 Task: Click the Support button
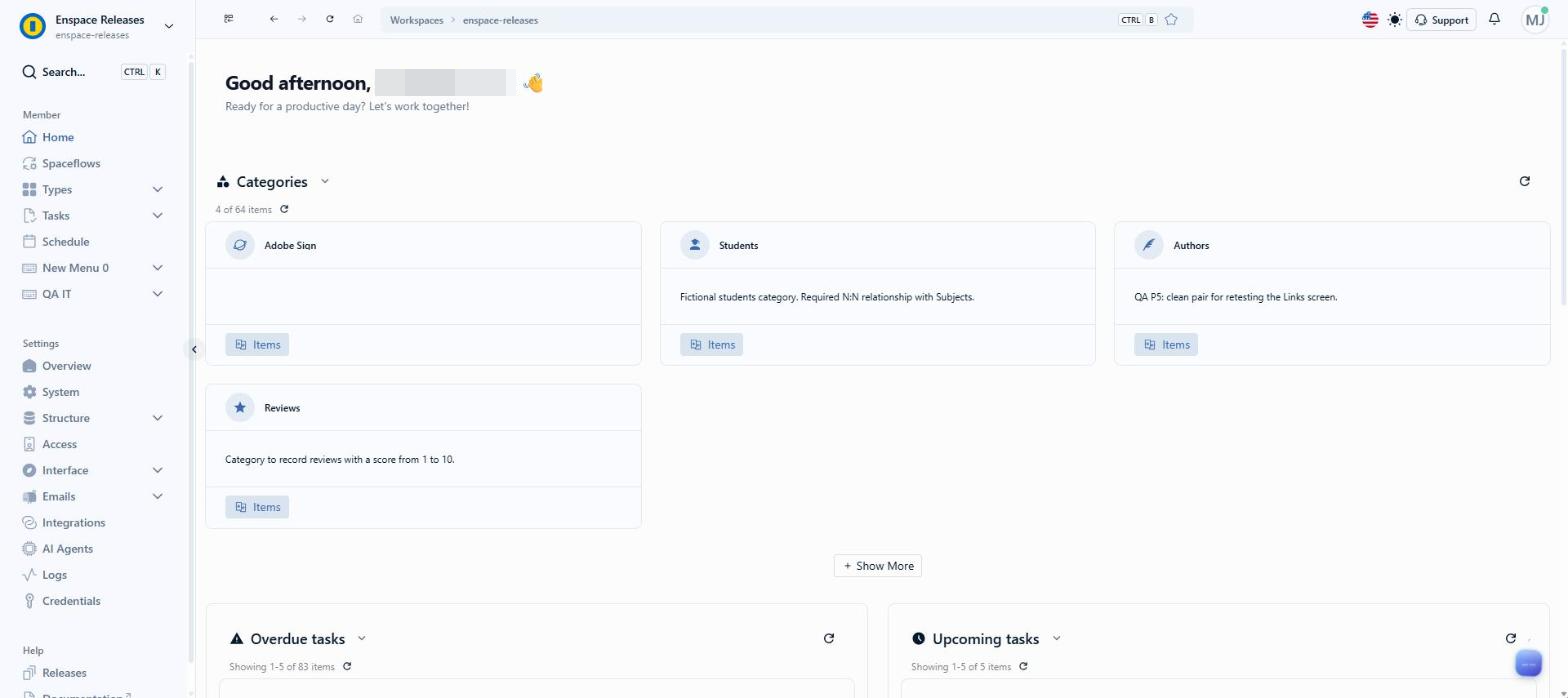point(1441,20)
